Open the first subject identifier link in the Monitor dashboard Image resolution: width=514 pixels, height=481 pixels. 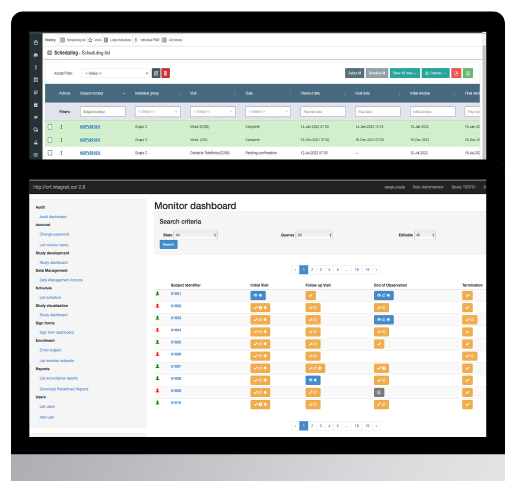(176, 294)
